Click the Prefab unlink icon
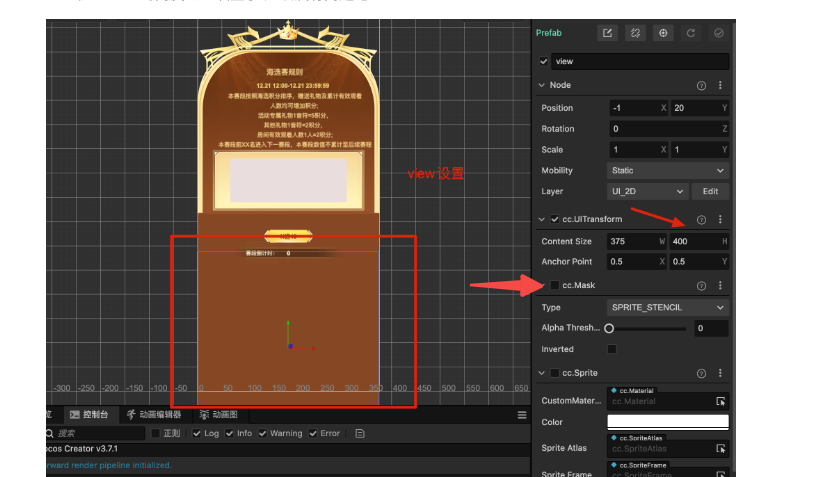The width and height of the screenshot is (819, 477). tap(635, 33)
